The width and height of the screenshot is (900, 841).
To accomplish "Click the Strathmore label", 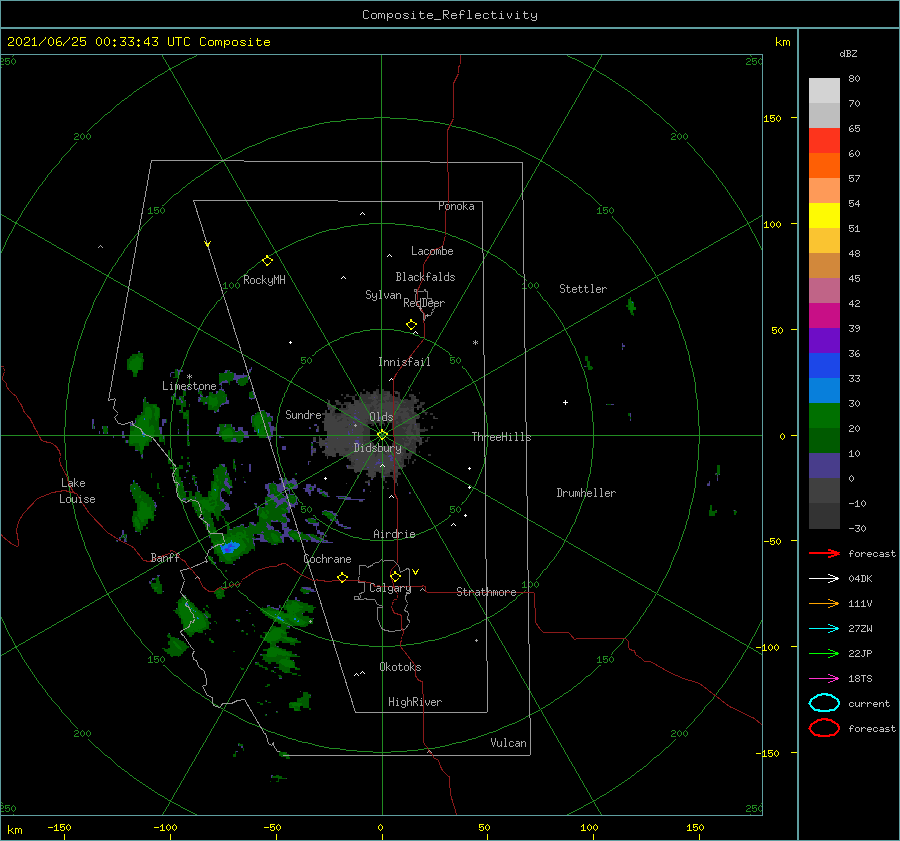I will click(x=486, y=592).
